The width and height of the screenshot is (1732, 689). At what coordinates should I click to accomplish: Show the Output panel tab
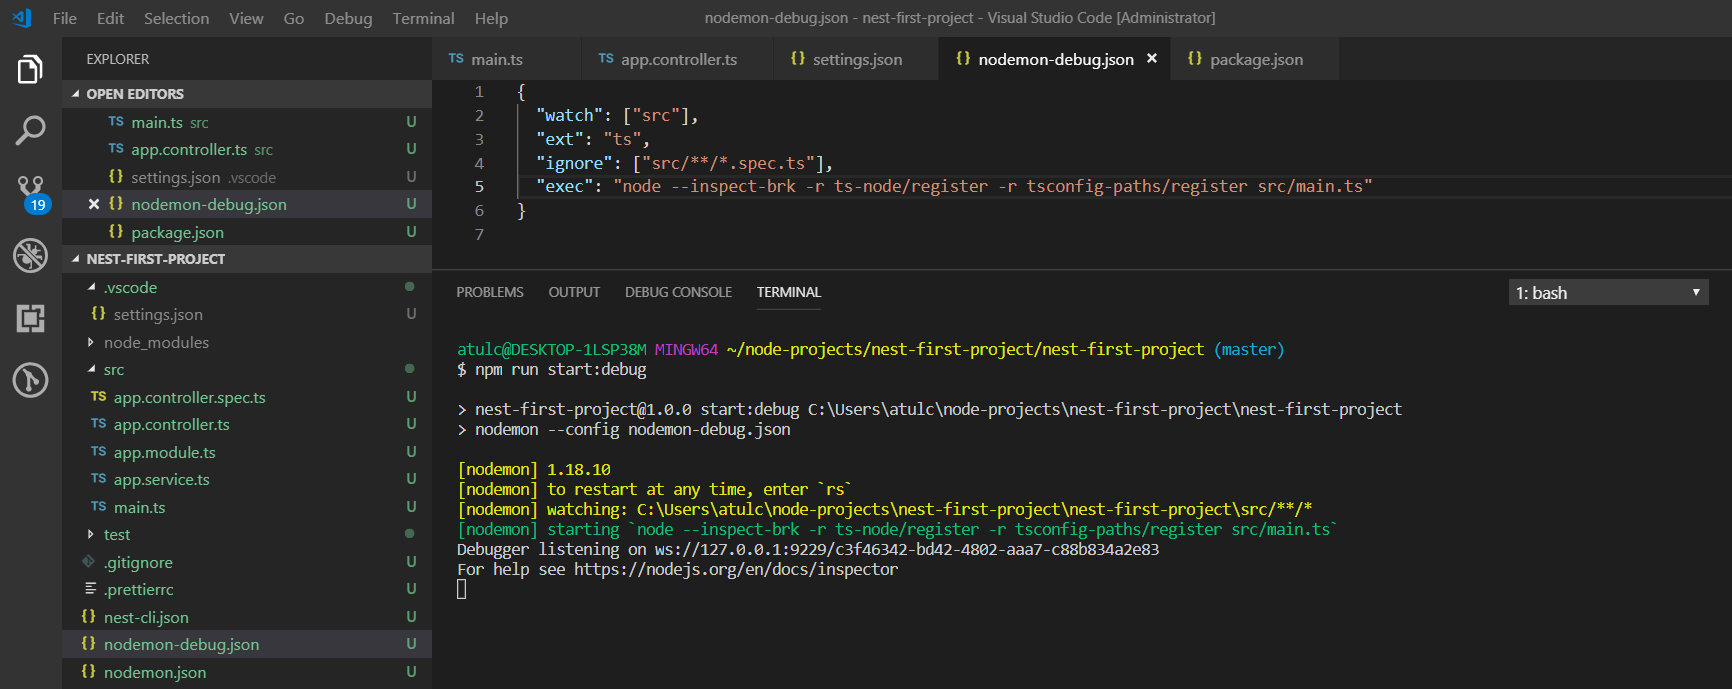(x=574, y=292)
